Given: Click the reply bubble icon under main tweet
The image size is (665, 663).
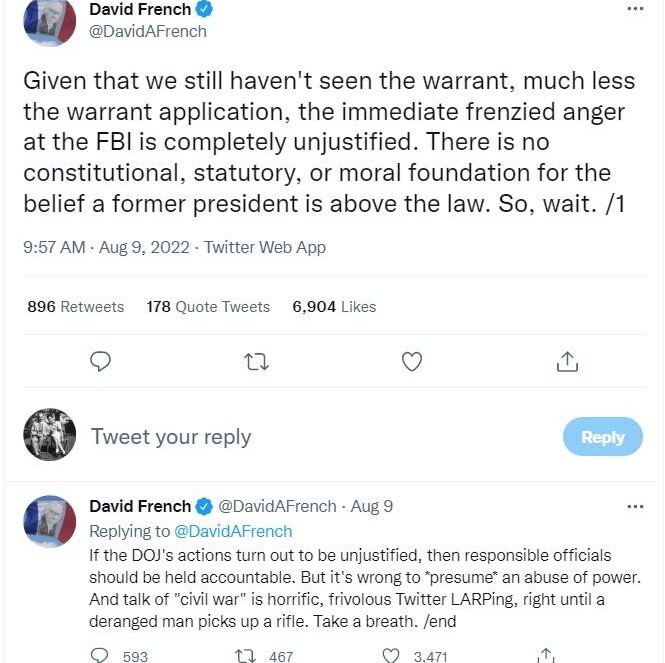Looking at the screenshot, I should click(101, 362).
